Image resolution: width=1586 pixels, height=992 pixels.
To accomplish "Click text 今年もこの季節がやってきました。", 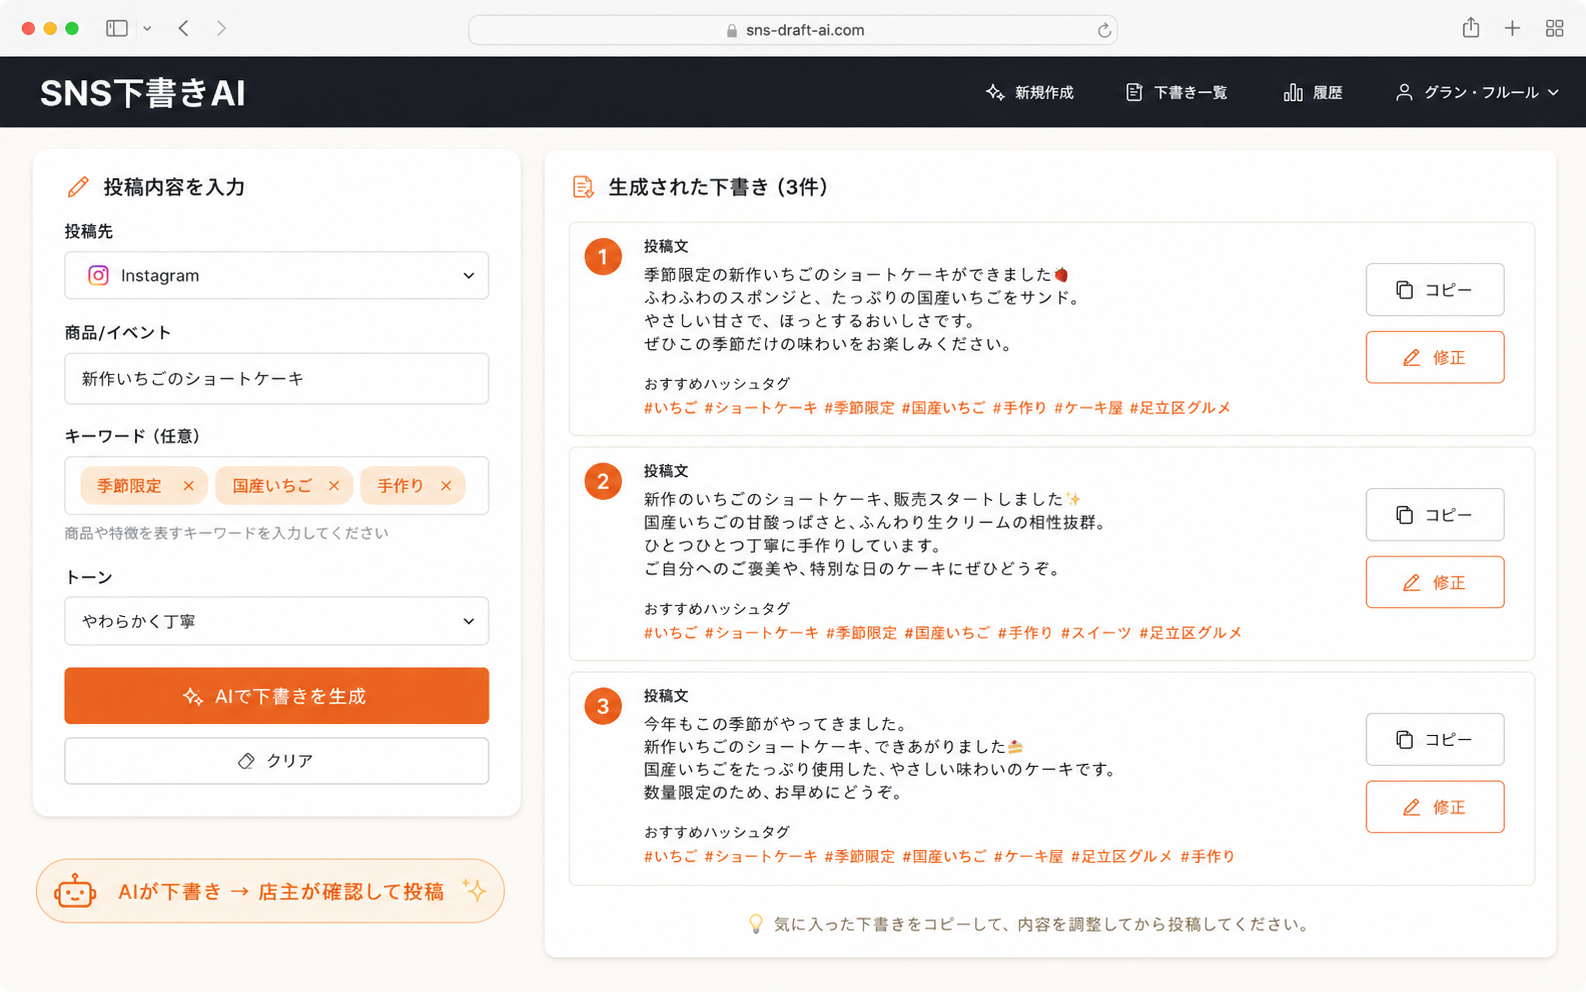I will [x=775, y=724].
